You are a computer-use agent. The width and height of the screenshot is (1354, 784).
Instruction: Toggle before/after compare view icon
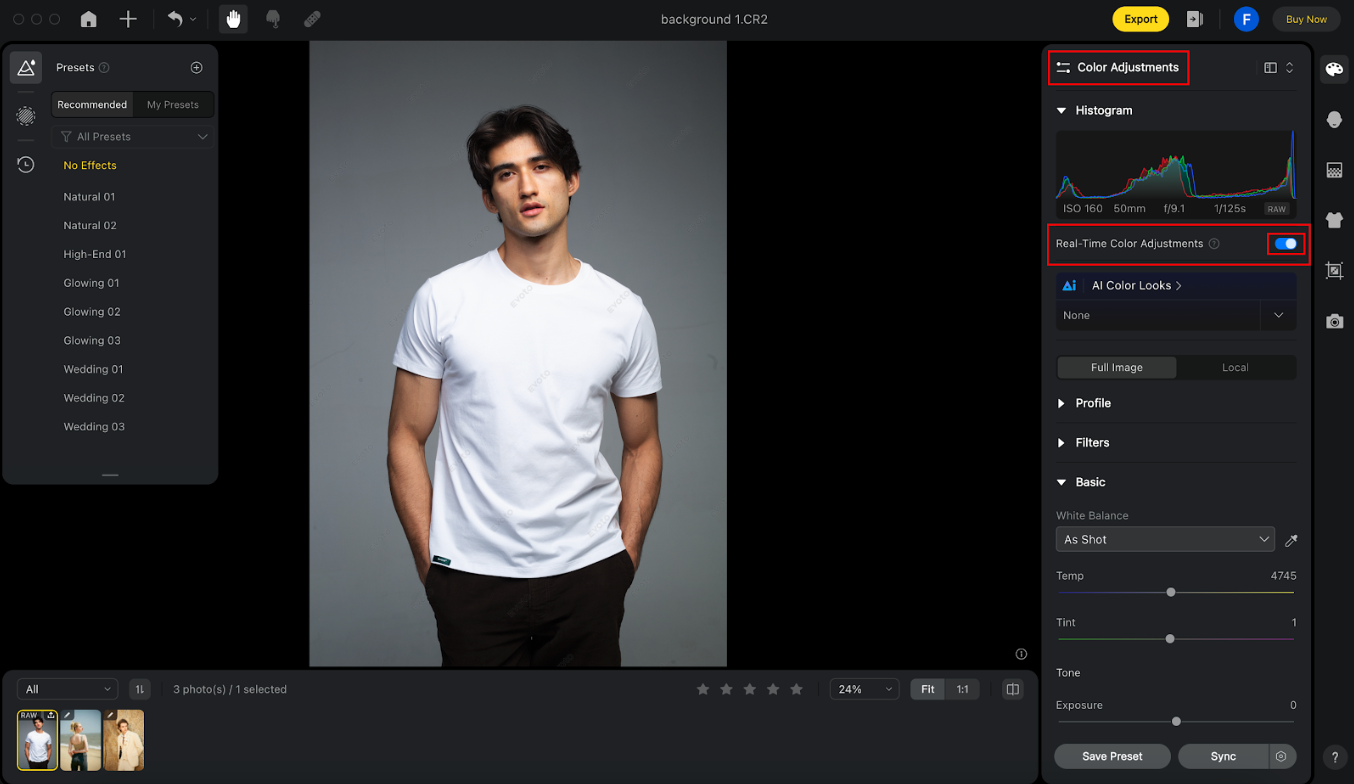point(1012,689)
